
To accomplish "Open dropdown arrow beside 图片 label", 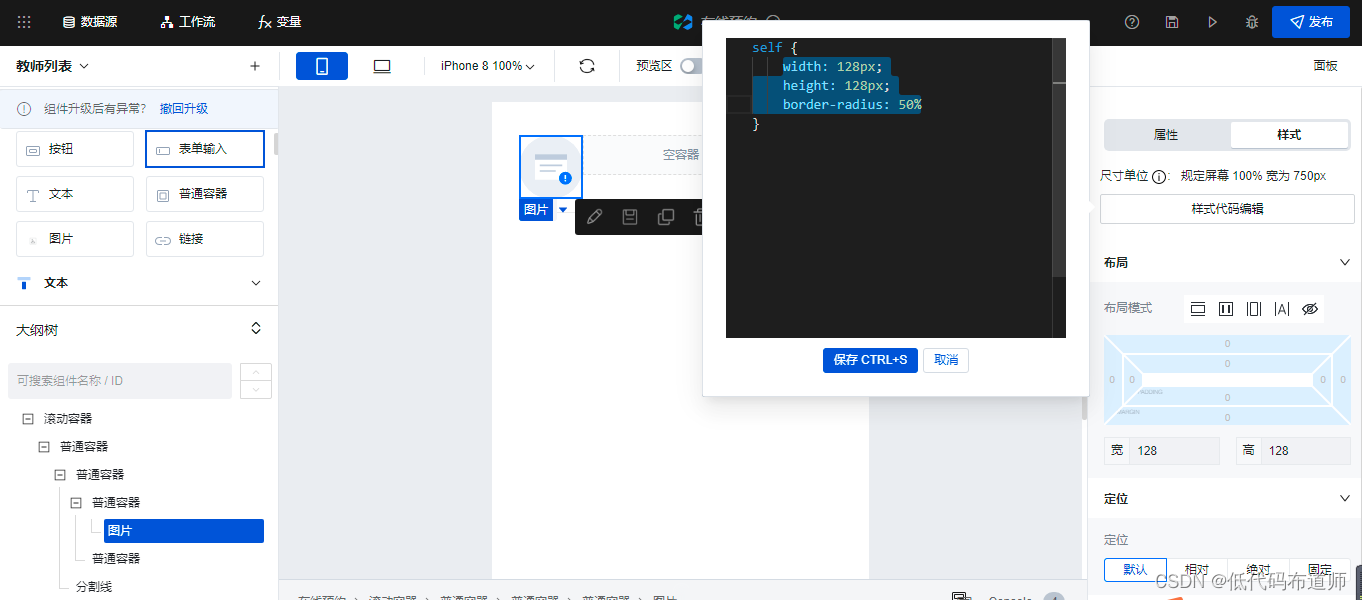I will coord(563,209).
